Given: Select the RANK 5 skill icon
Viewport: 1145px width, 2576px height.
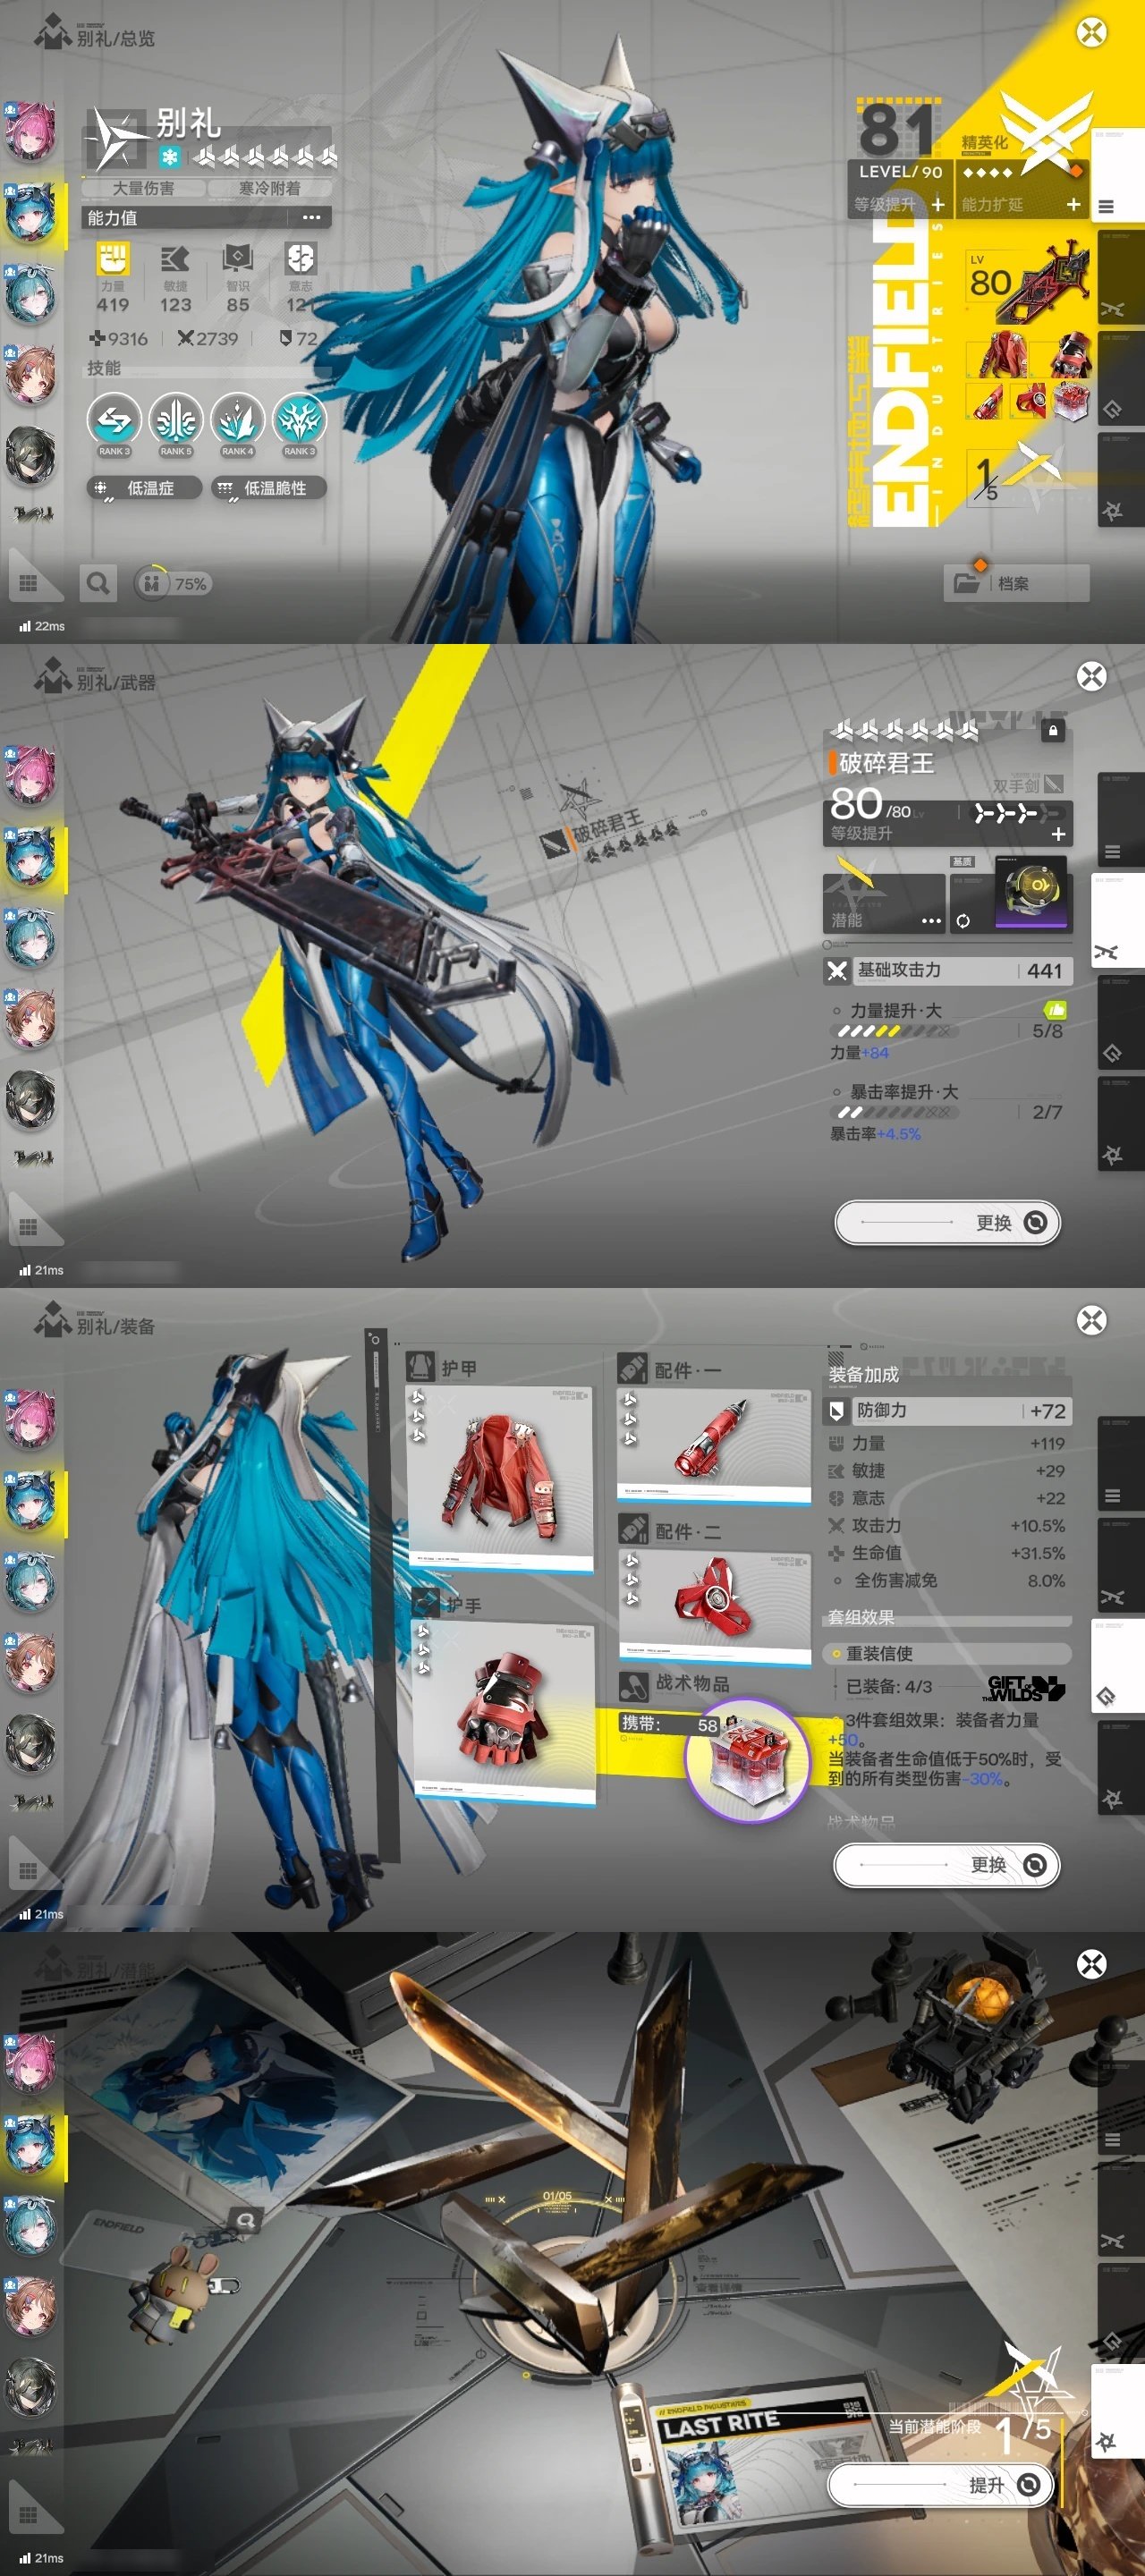Looking at the screenshot, I should pyautogui.click(x=176, y=421).
